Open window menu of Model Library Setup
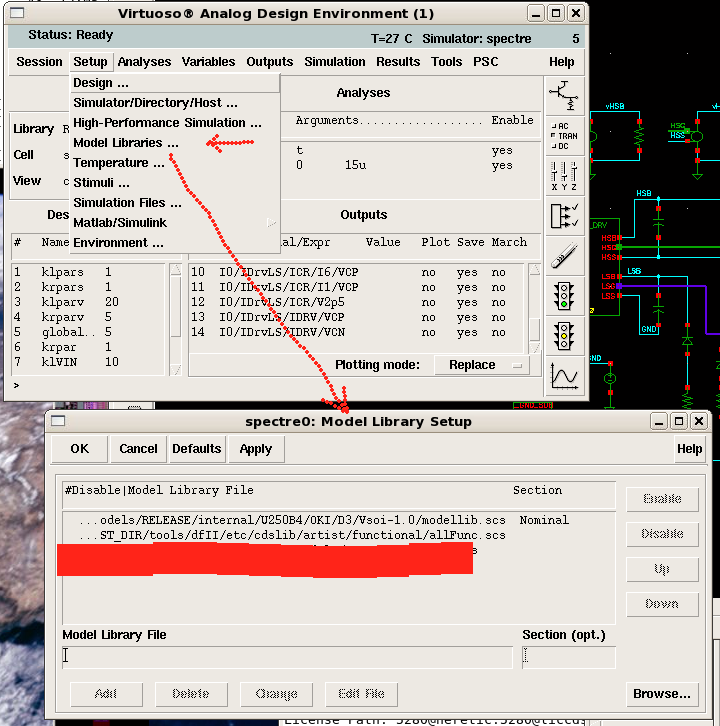720x726 pixels. tap(58, 420)
